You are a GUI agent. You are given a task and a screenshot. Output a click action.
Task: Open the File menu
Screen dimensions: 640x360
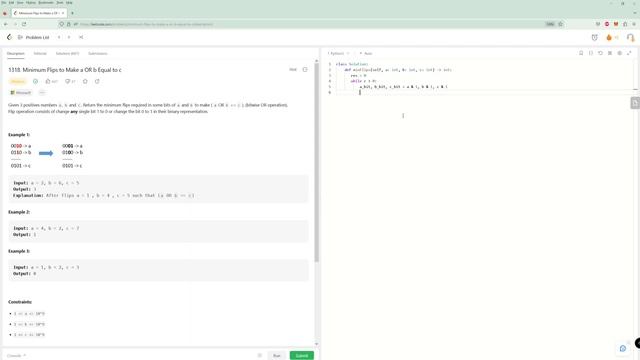[4, 2]
